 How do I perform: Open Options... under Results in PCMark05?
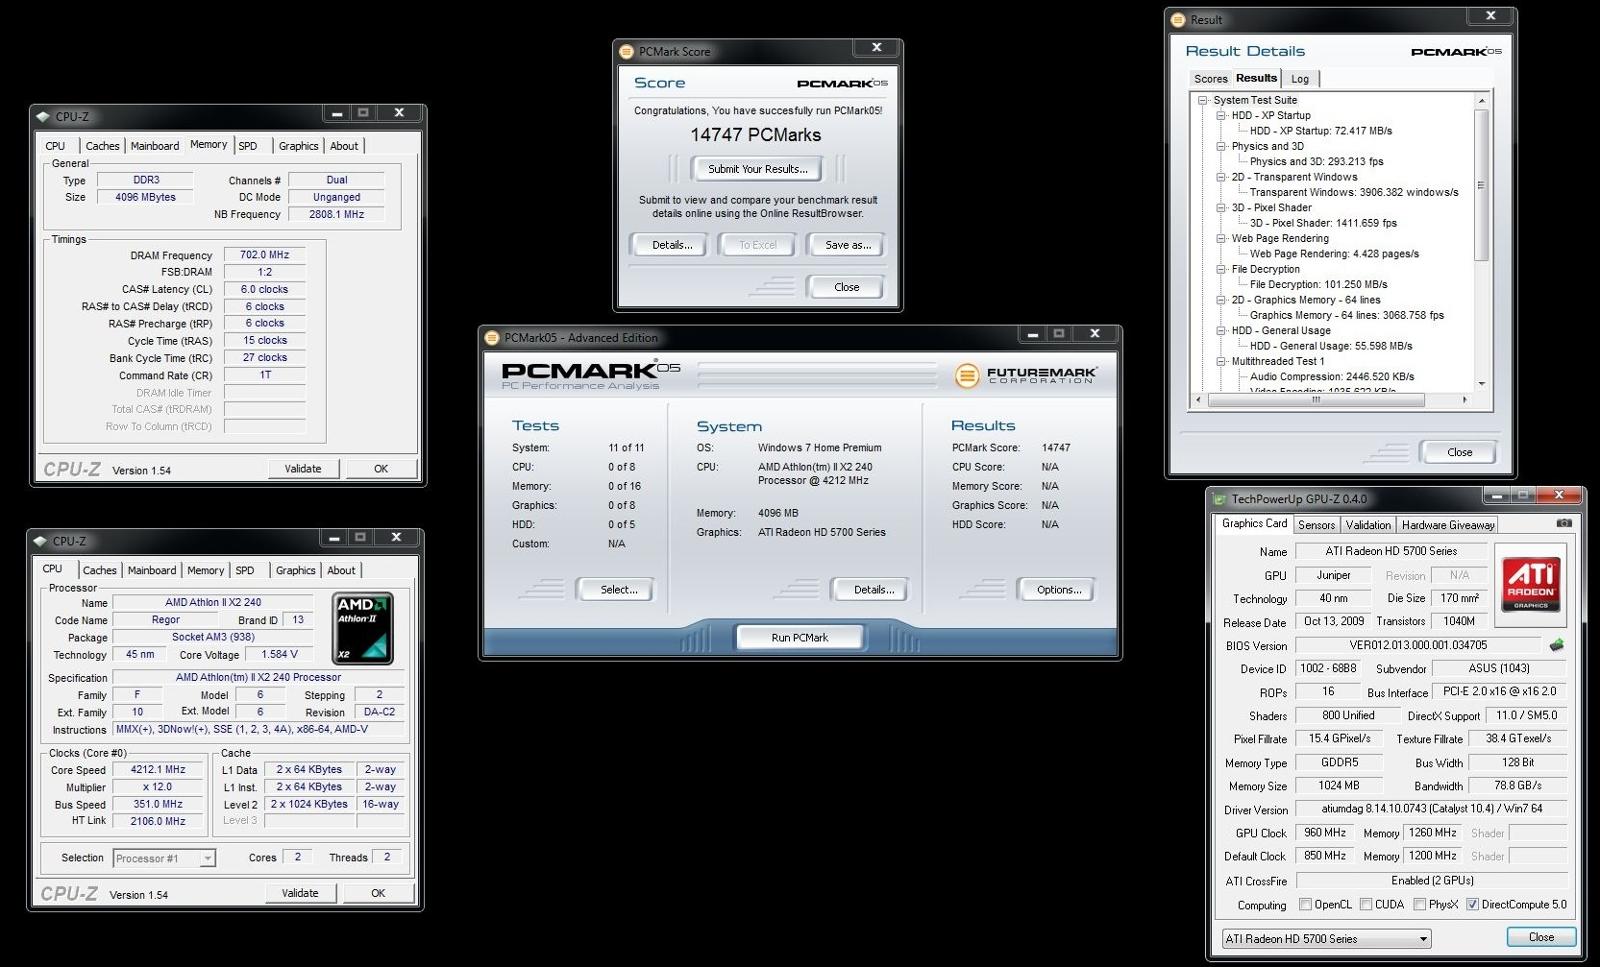pyautogui.click(x=1059, y=590)
